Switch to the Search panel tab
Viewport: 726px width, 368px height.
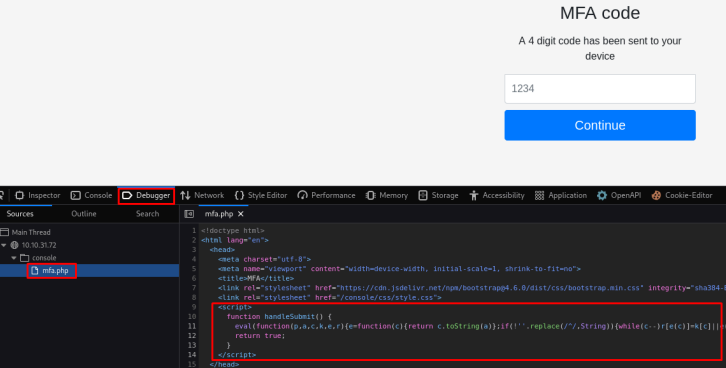pyautogui.click(x=148, y=214)
